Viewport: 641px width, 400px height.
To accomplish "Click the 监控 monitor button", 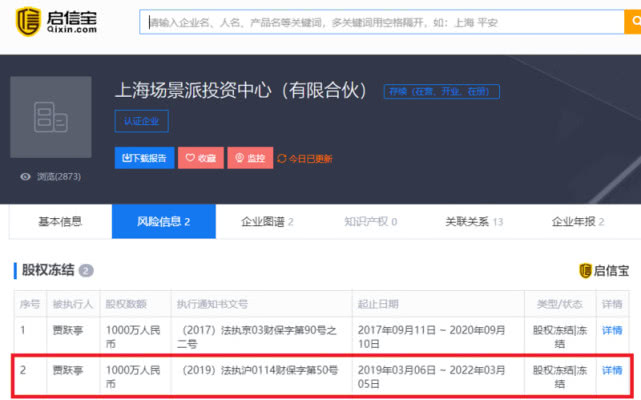I will pos(250,158).
